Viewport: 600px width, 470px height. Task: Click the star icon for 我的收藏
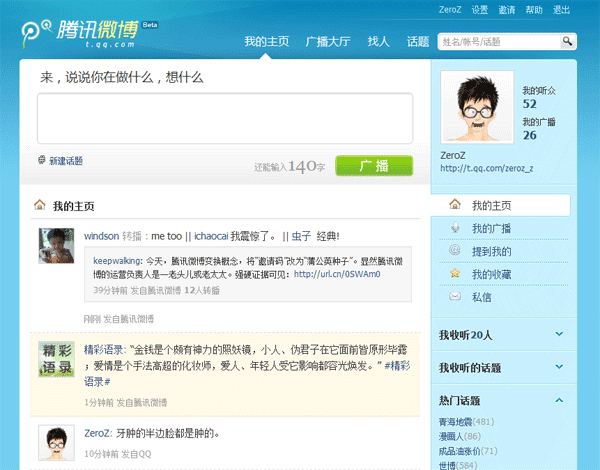pos(455,273)
